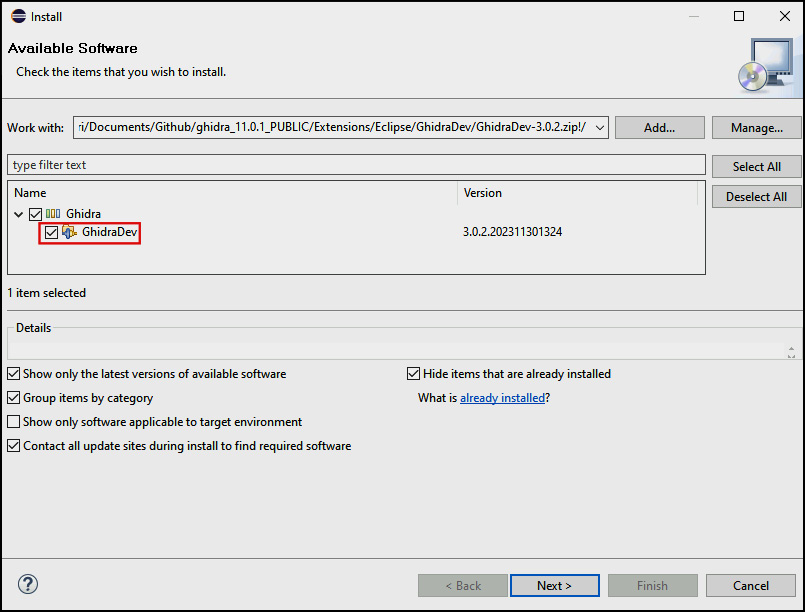
Task: Toggle Group items by category checkbox
Action: [14, 398]
